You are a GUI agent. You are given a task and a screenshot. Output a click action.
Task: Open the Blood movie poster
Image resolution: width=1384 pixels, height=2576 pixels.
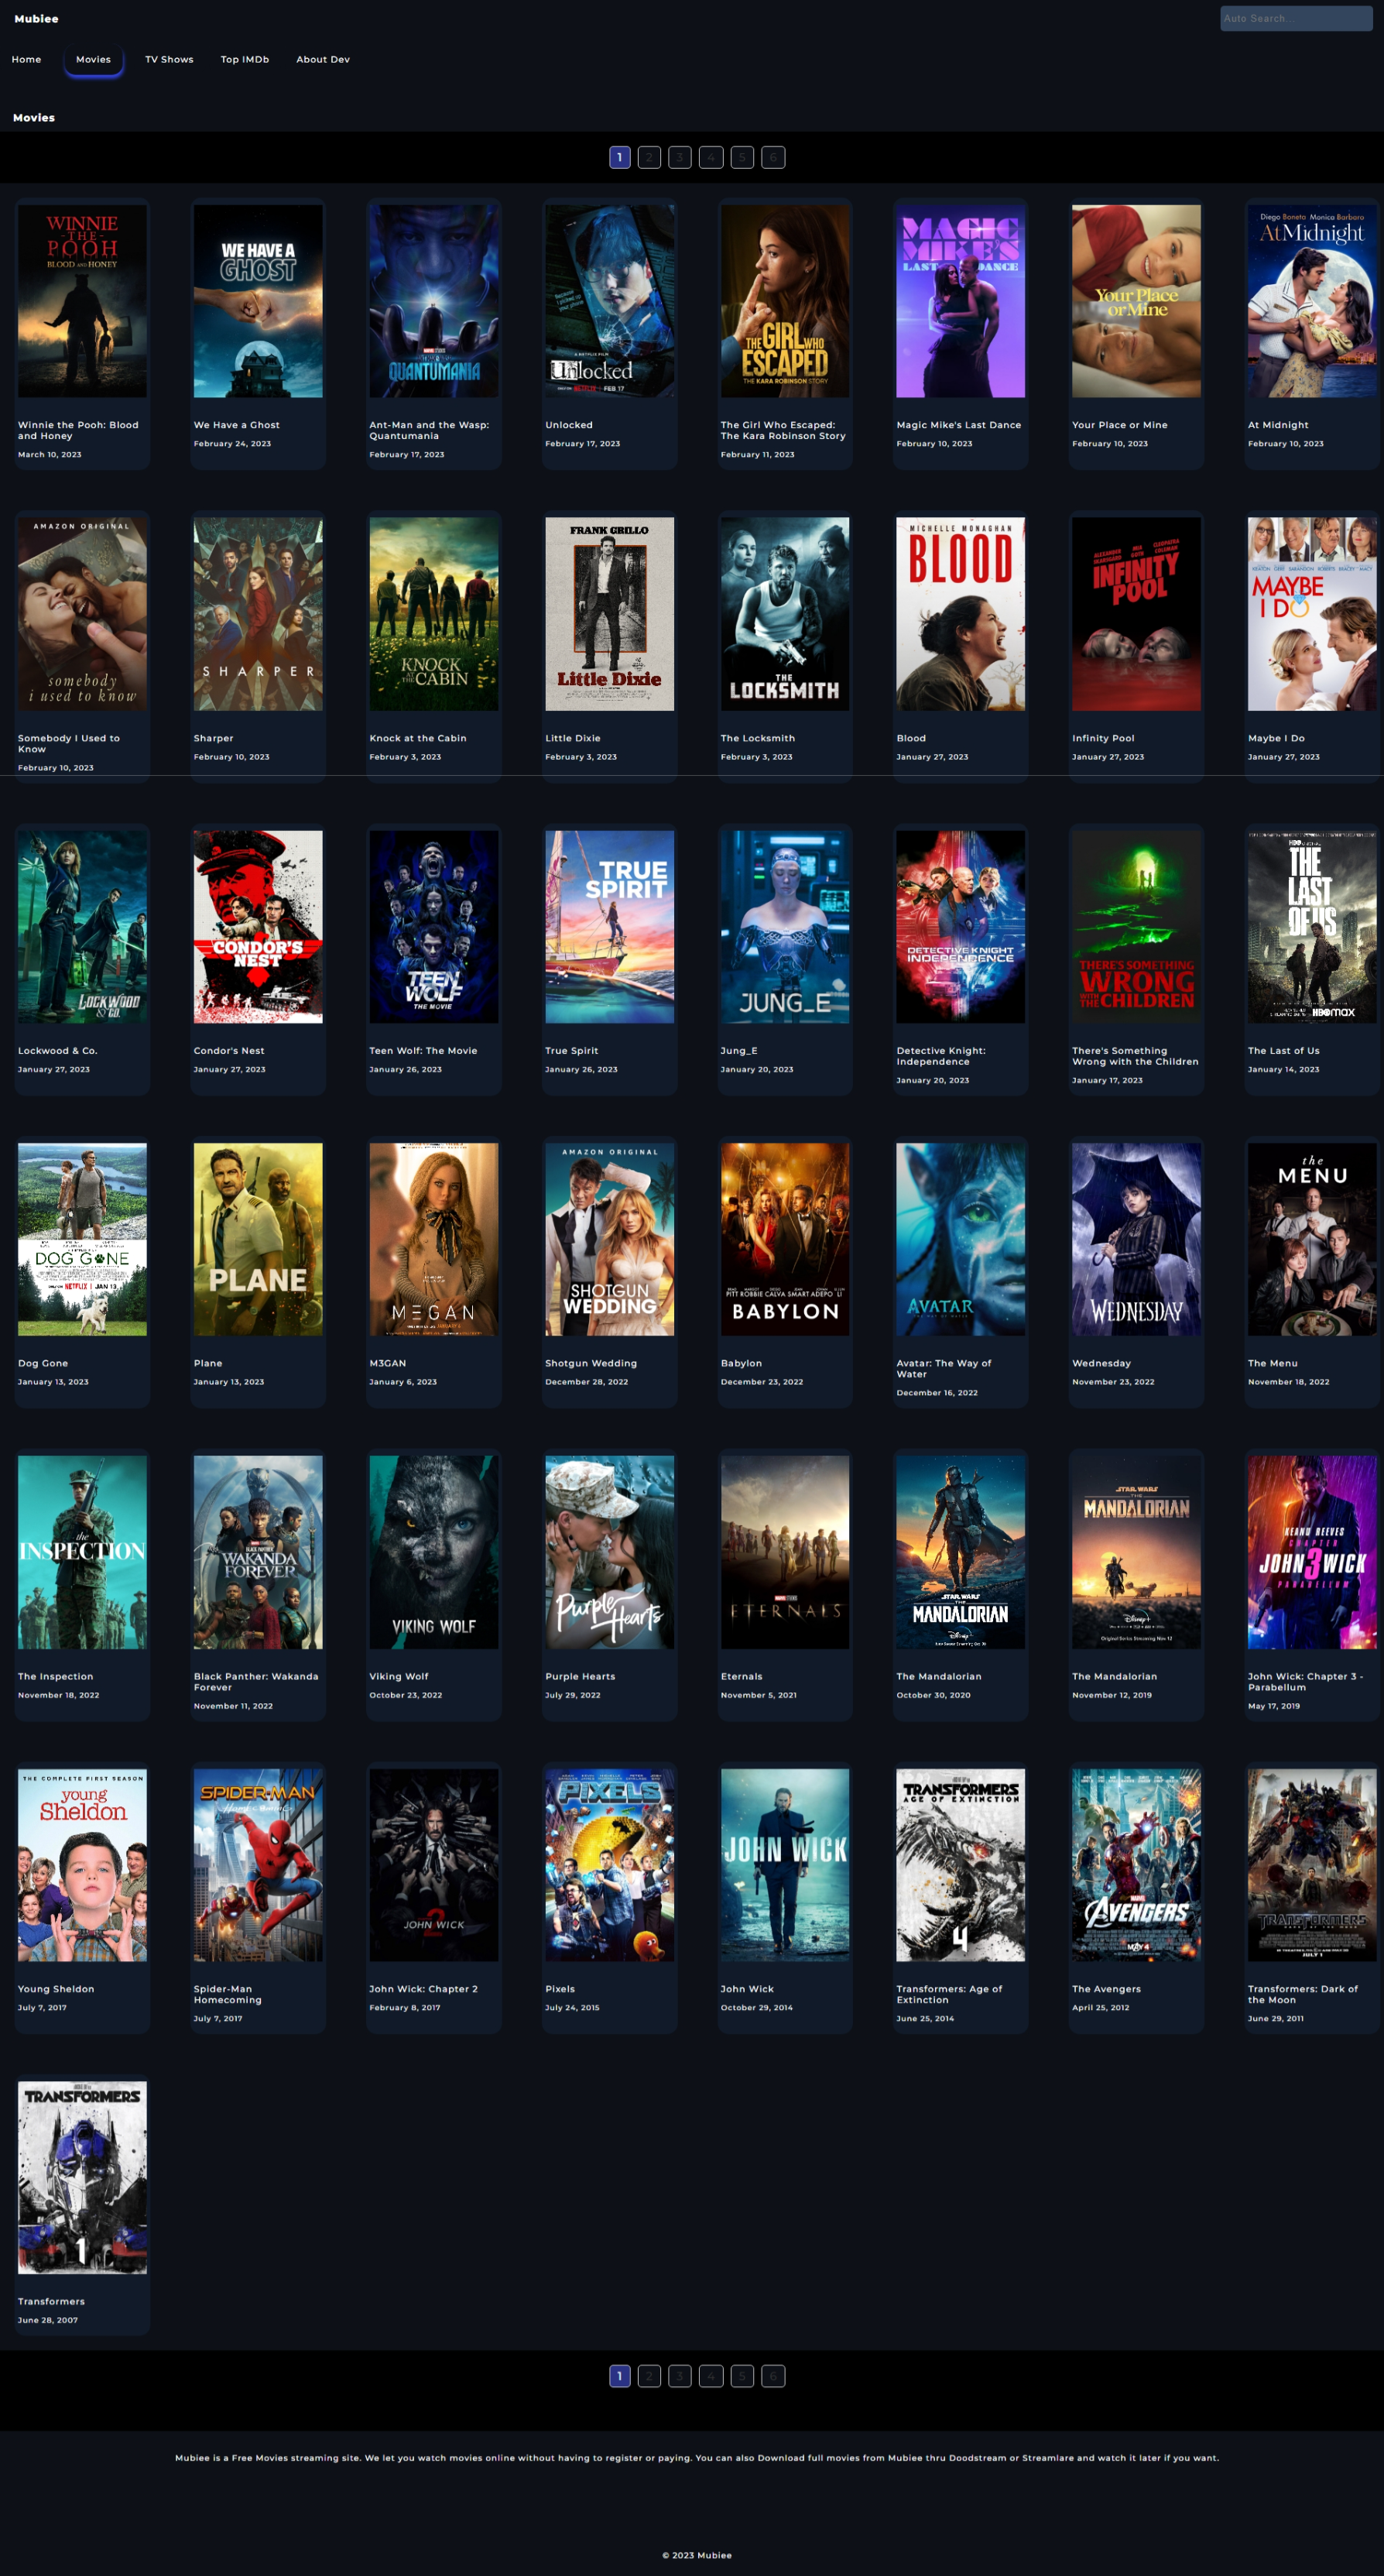coord(961,614)
